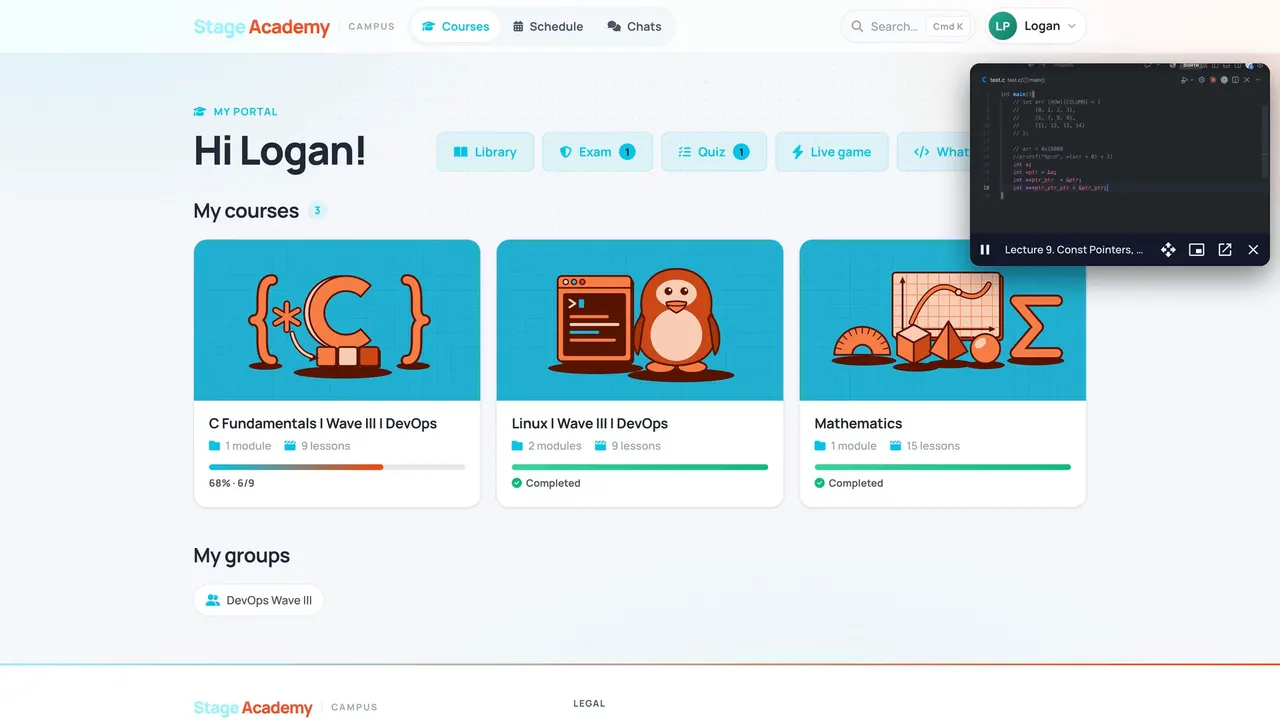
Task: Open the Logan profile dropdown
Action: pyautogui.click(x=1036, y=26)
